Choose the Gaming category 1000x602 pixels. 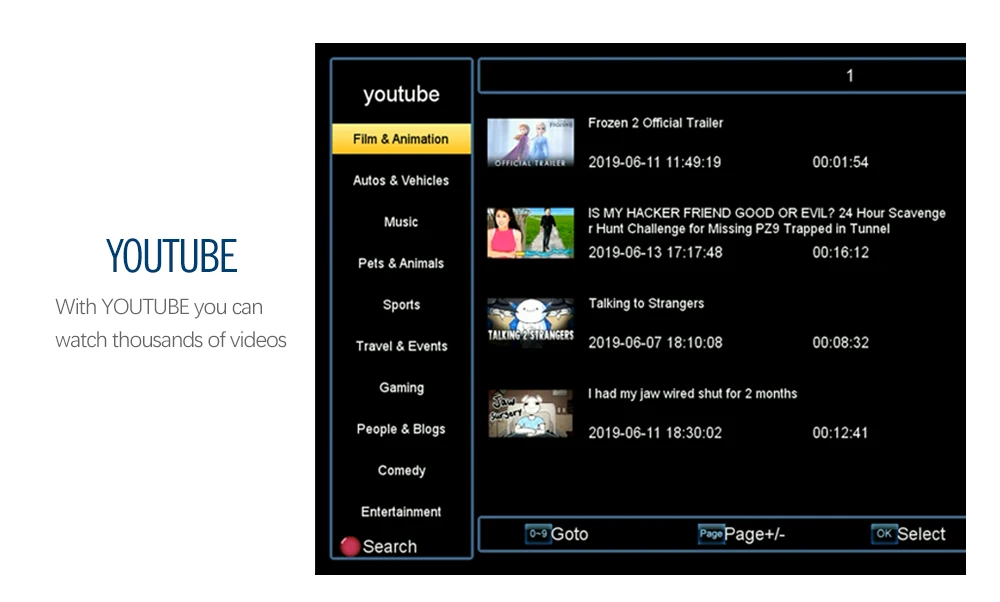coord(401,388)
